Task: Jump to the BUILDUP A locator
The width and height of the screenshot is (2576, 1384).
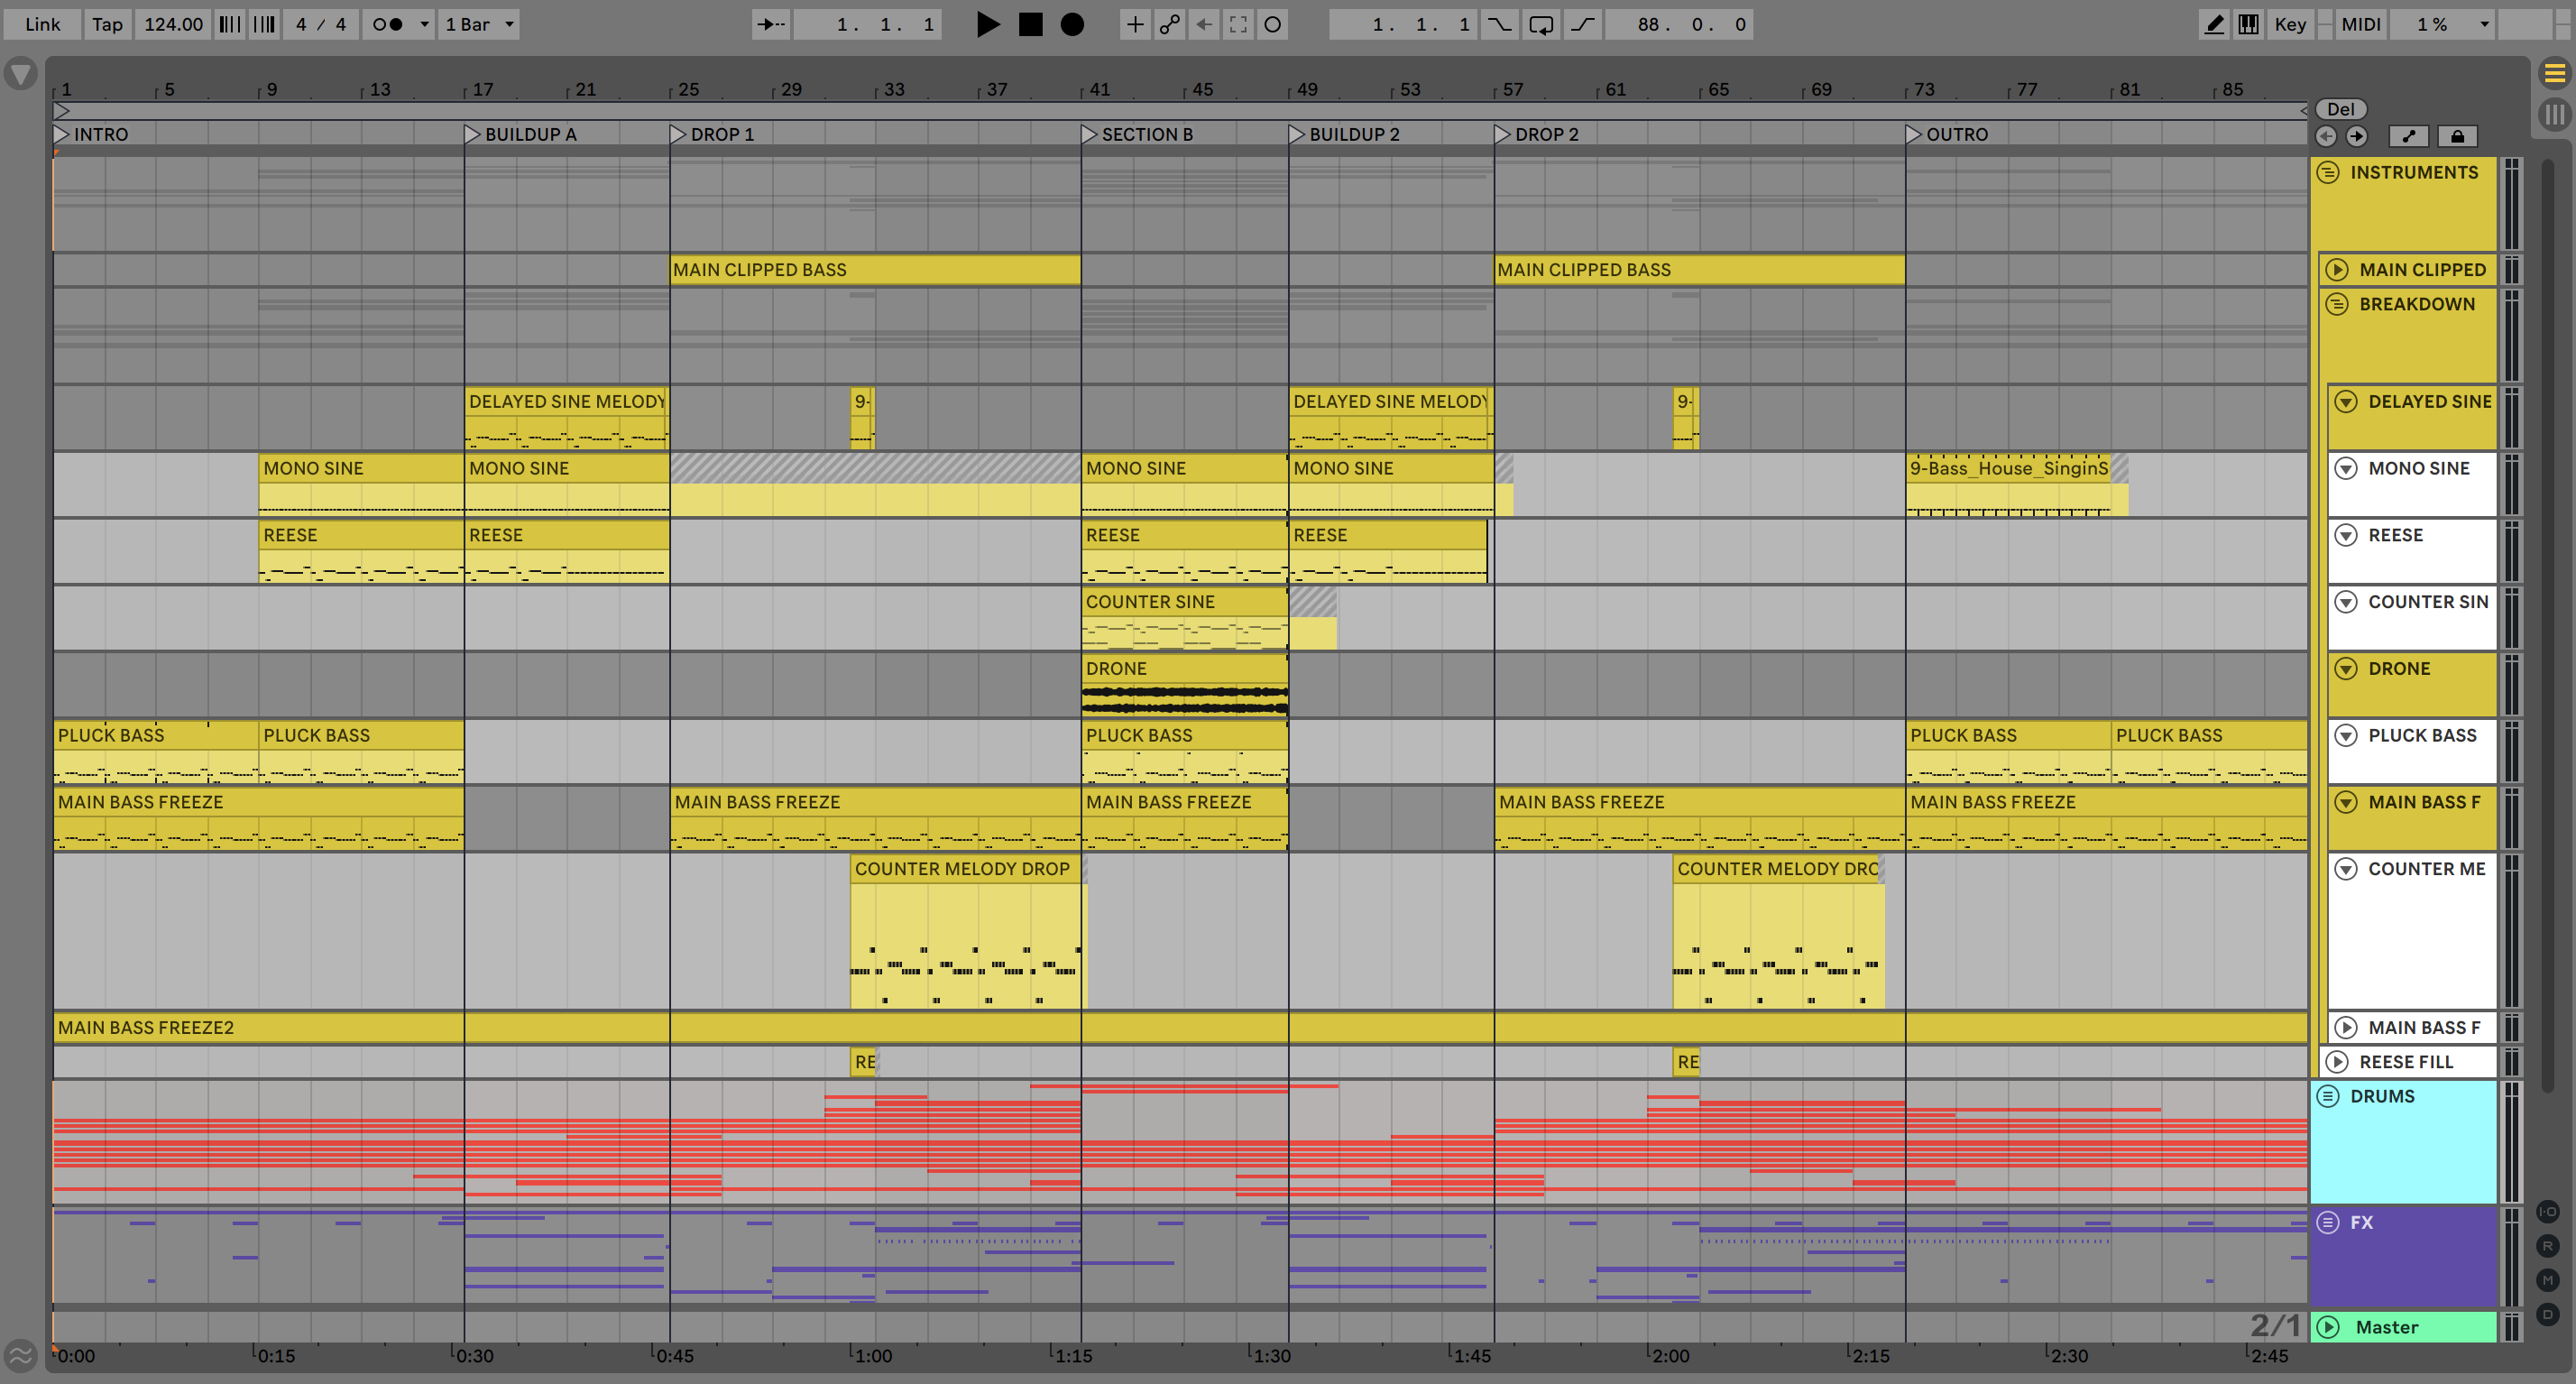Action: click(521, 134)
